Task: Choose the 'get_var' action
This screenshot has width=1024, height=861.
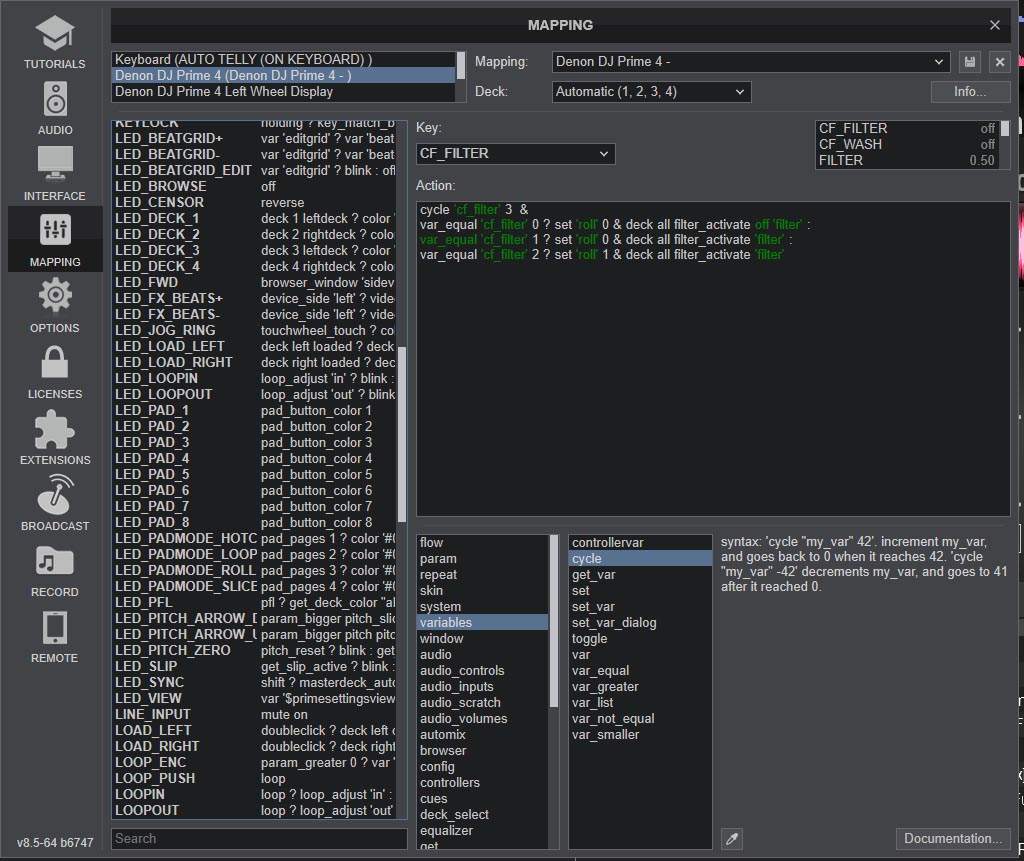Action: [640, 575]
